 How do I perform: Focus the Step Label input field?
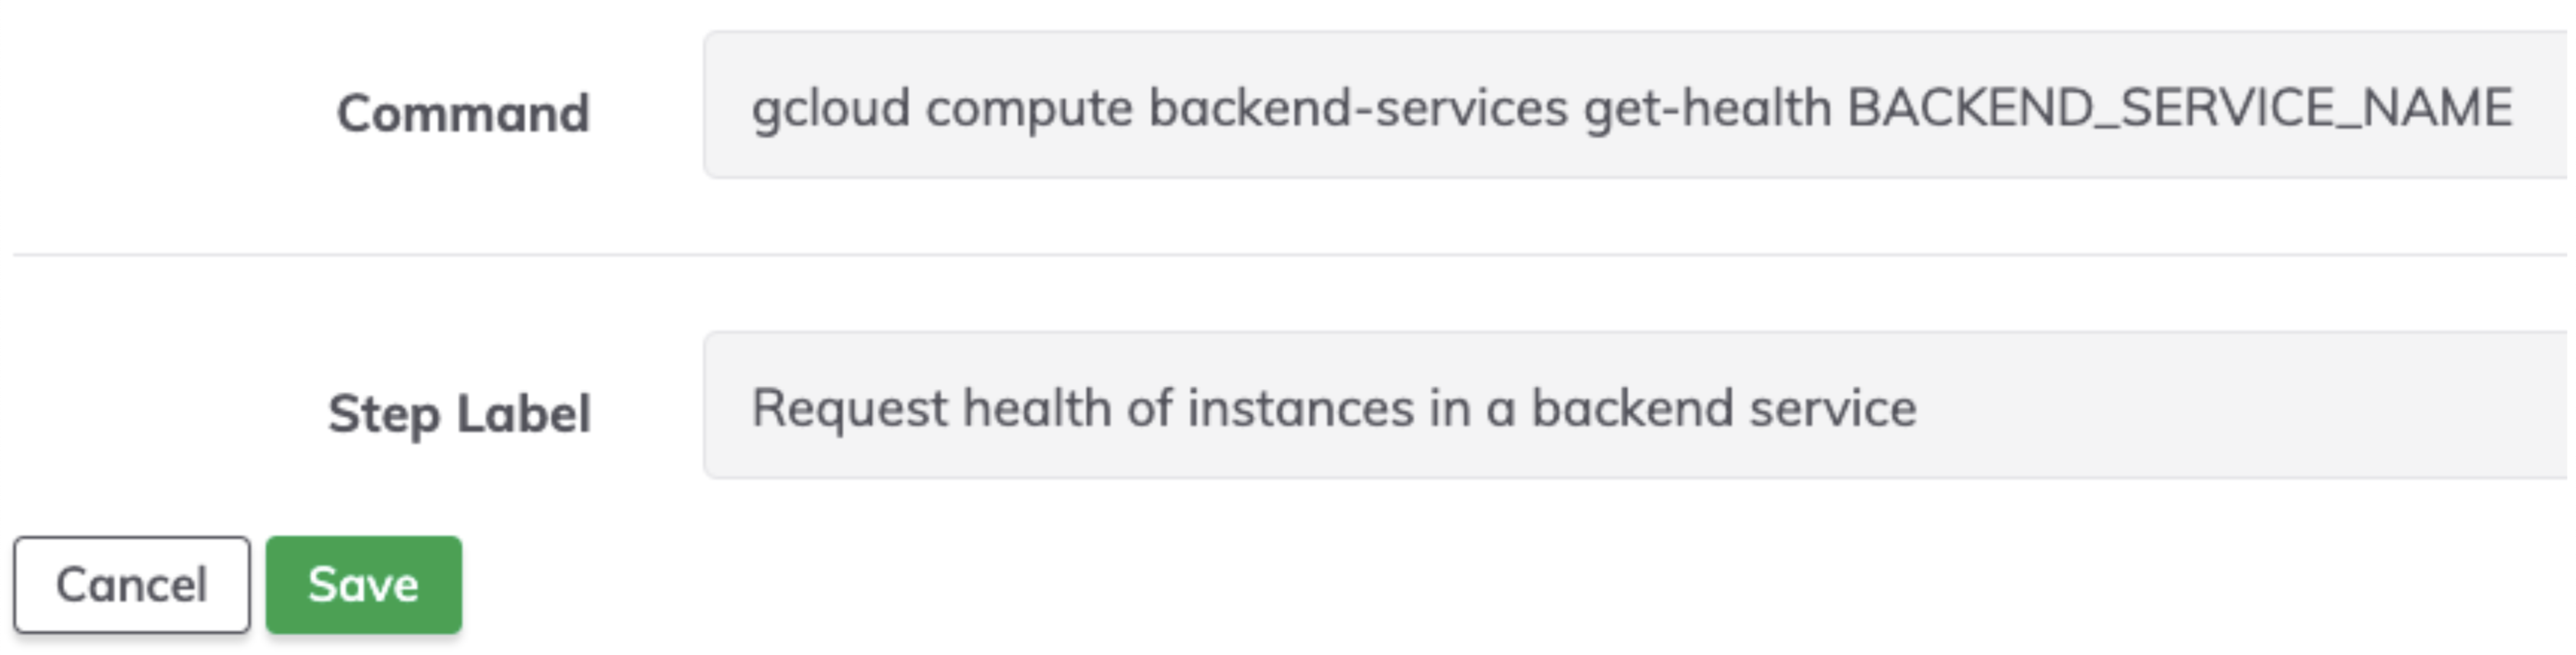pos(1639,405)
